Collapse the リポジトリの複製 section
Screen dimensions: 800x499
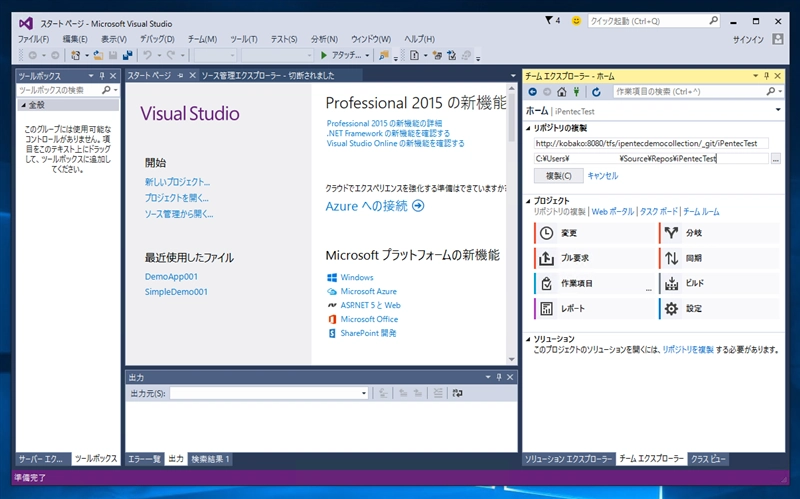pyautogui.click(x=528, y=128)
